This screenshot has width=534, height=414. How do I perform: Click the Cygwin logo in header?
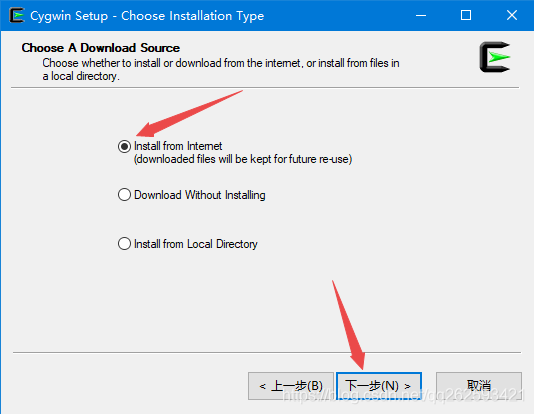pos(494,57)
